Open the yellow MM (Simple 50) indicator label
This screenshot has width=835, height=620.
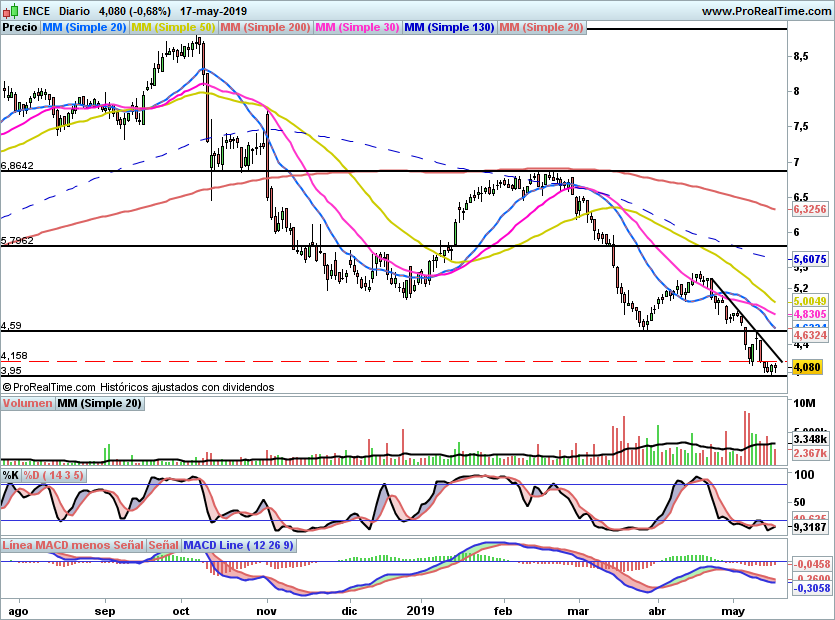(x=173, y=27)
